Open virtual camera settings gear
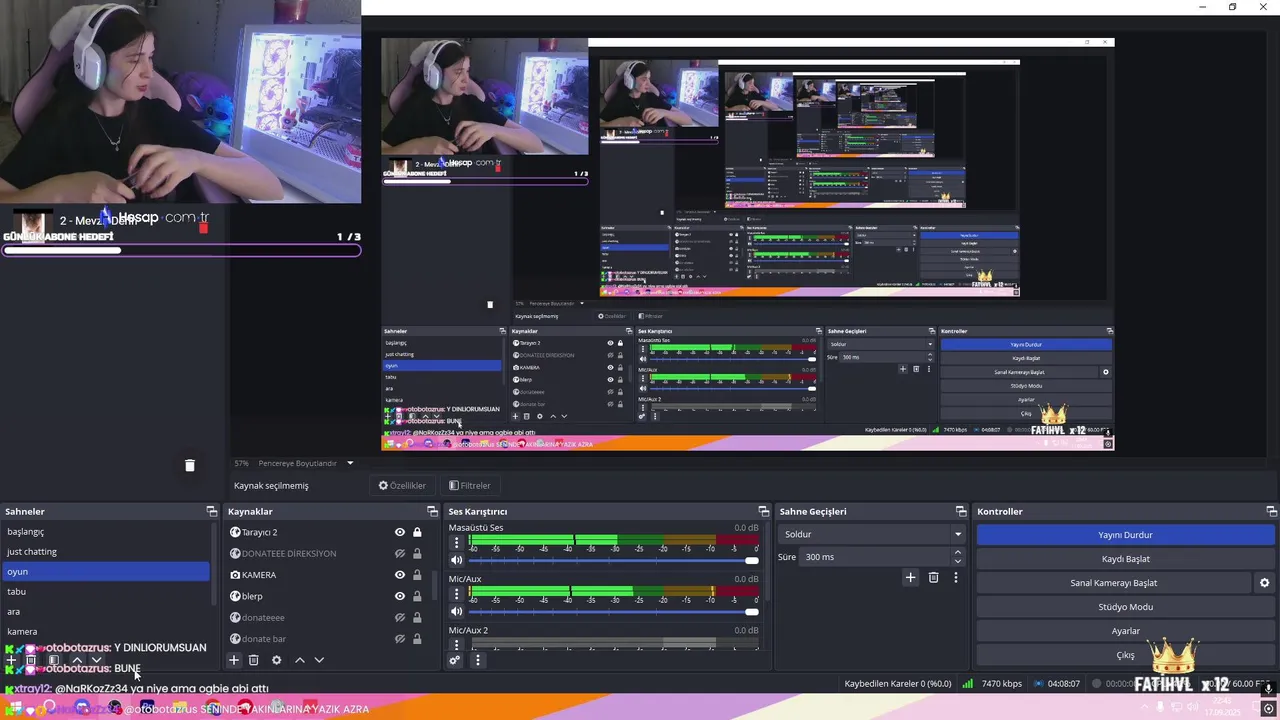 [x=1264, y=583]
